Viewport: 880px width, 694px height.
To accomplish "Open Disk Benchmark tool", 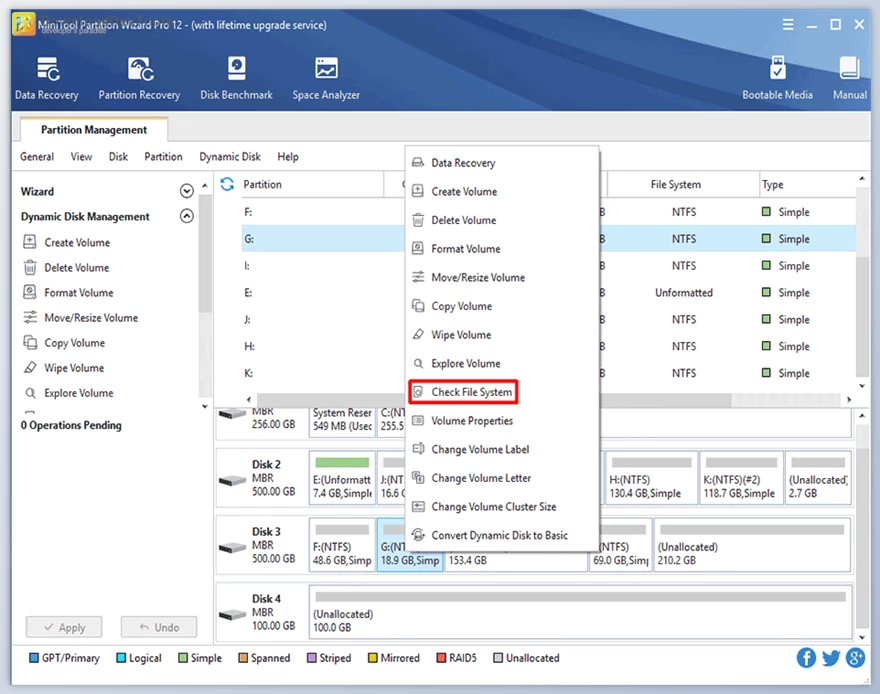I will (236, 78).
